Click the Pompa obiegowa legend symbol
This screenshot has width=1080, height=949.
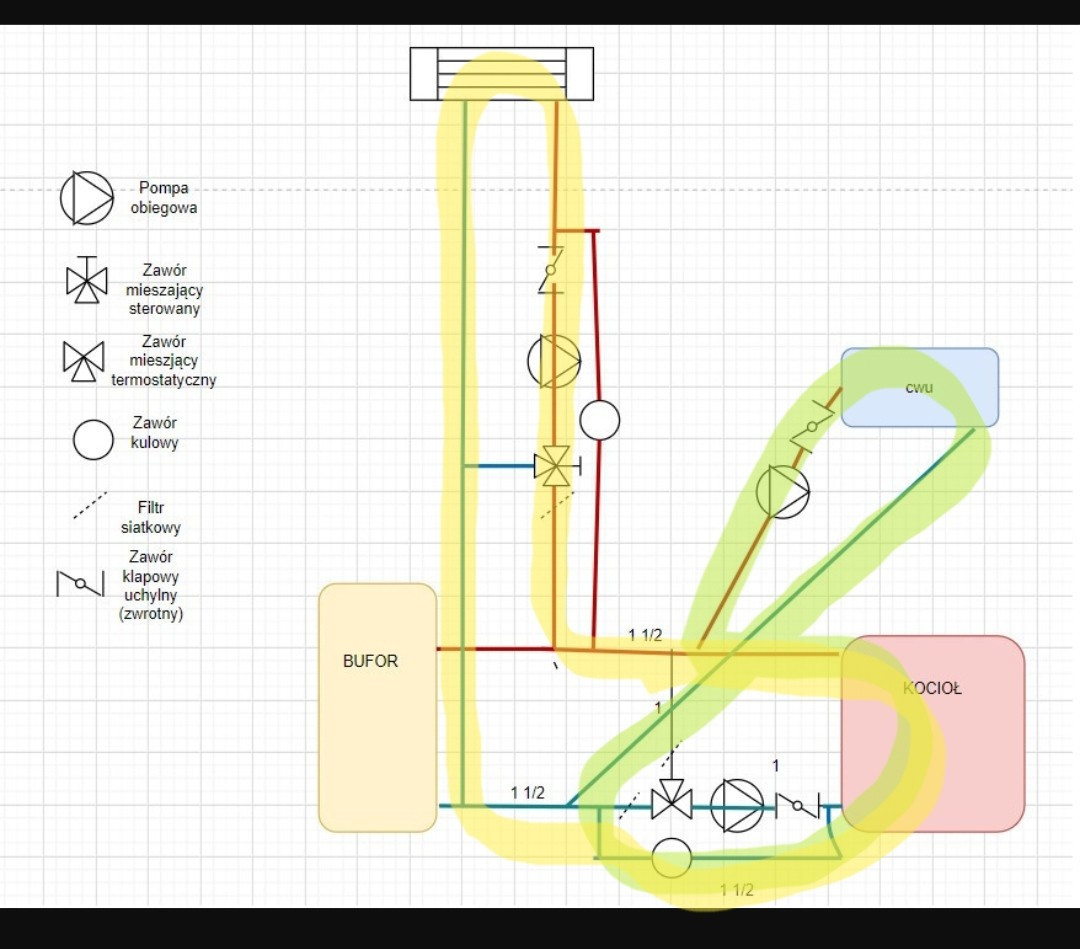(87, 198)
